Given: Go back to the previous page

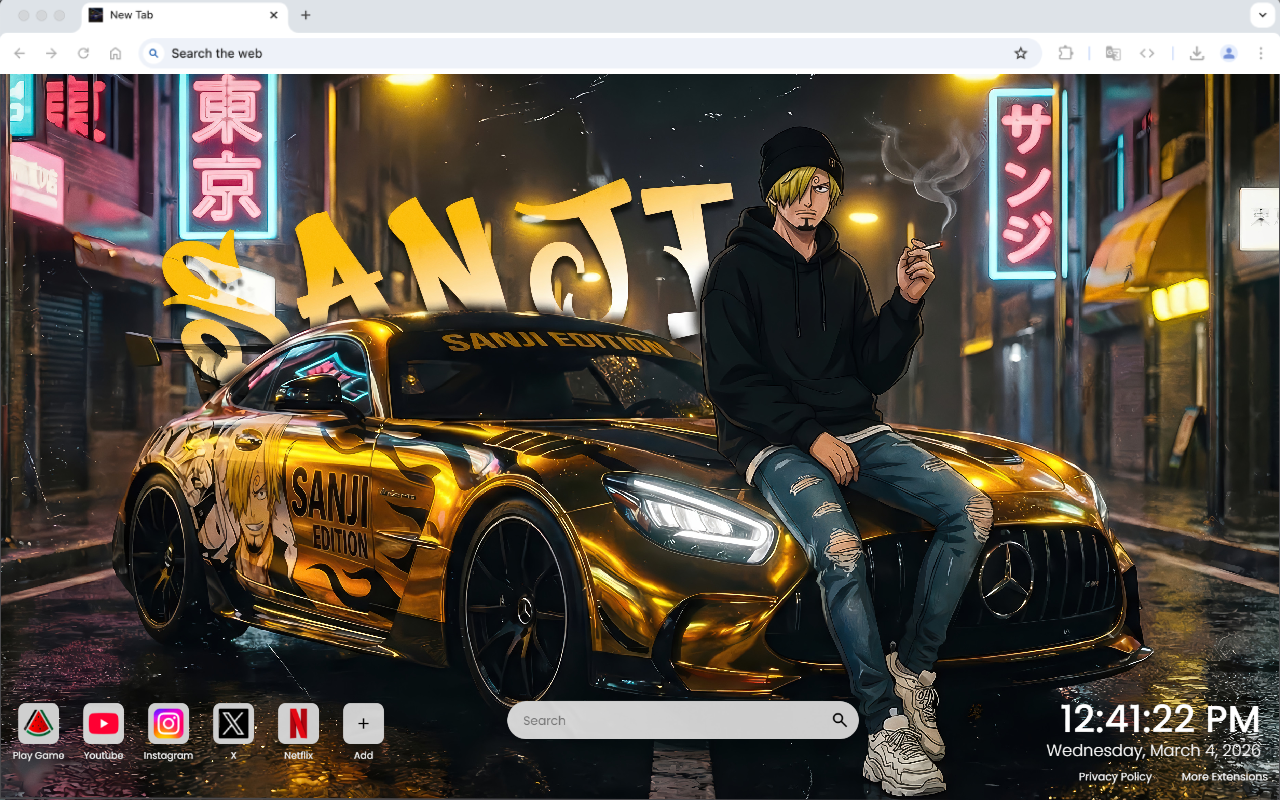Looking at the screenshot, I should point(20,53).
